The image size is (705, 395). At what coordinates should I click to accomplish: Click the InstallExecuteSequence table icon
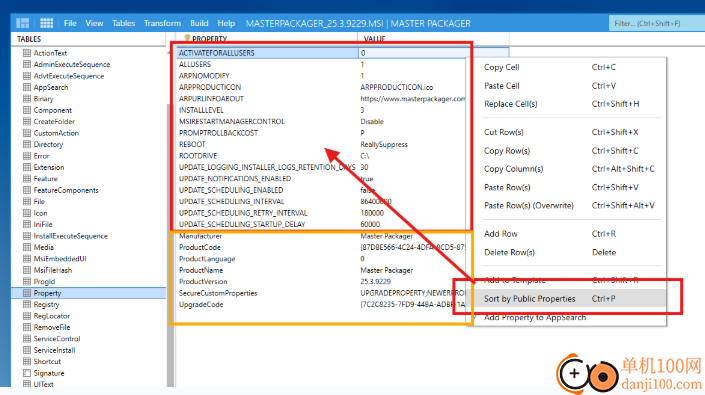click(x=27, y=236)
